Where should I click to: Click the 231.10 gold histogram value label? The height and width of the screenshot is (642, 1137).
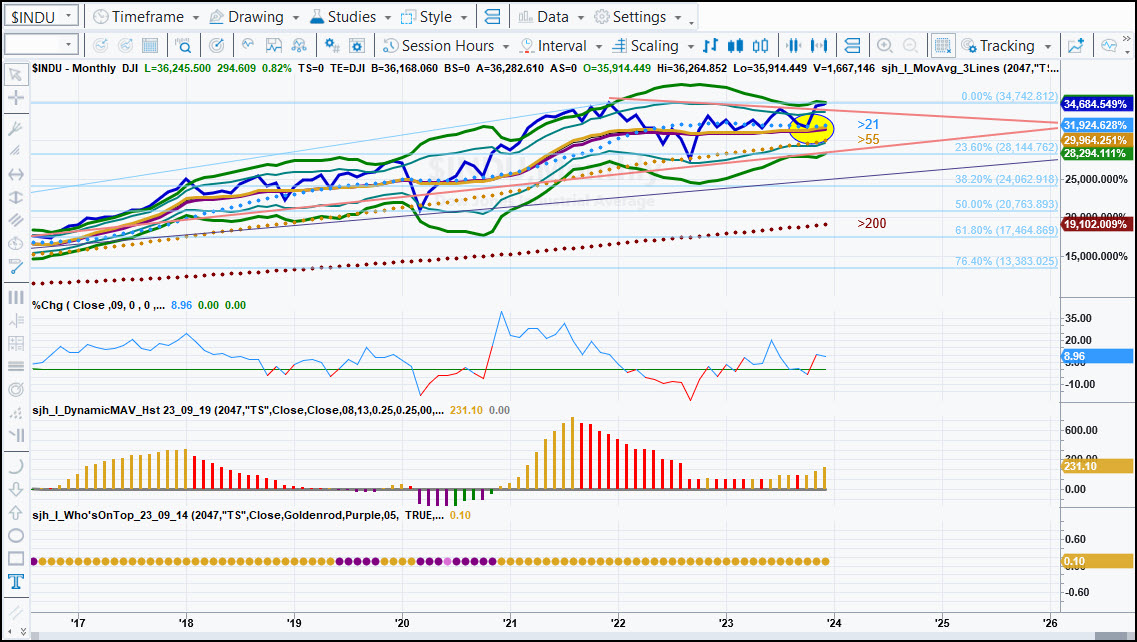[x=1096, y=466]
